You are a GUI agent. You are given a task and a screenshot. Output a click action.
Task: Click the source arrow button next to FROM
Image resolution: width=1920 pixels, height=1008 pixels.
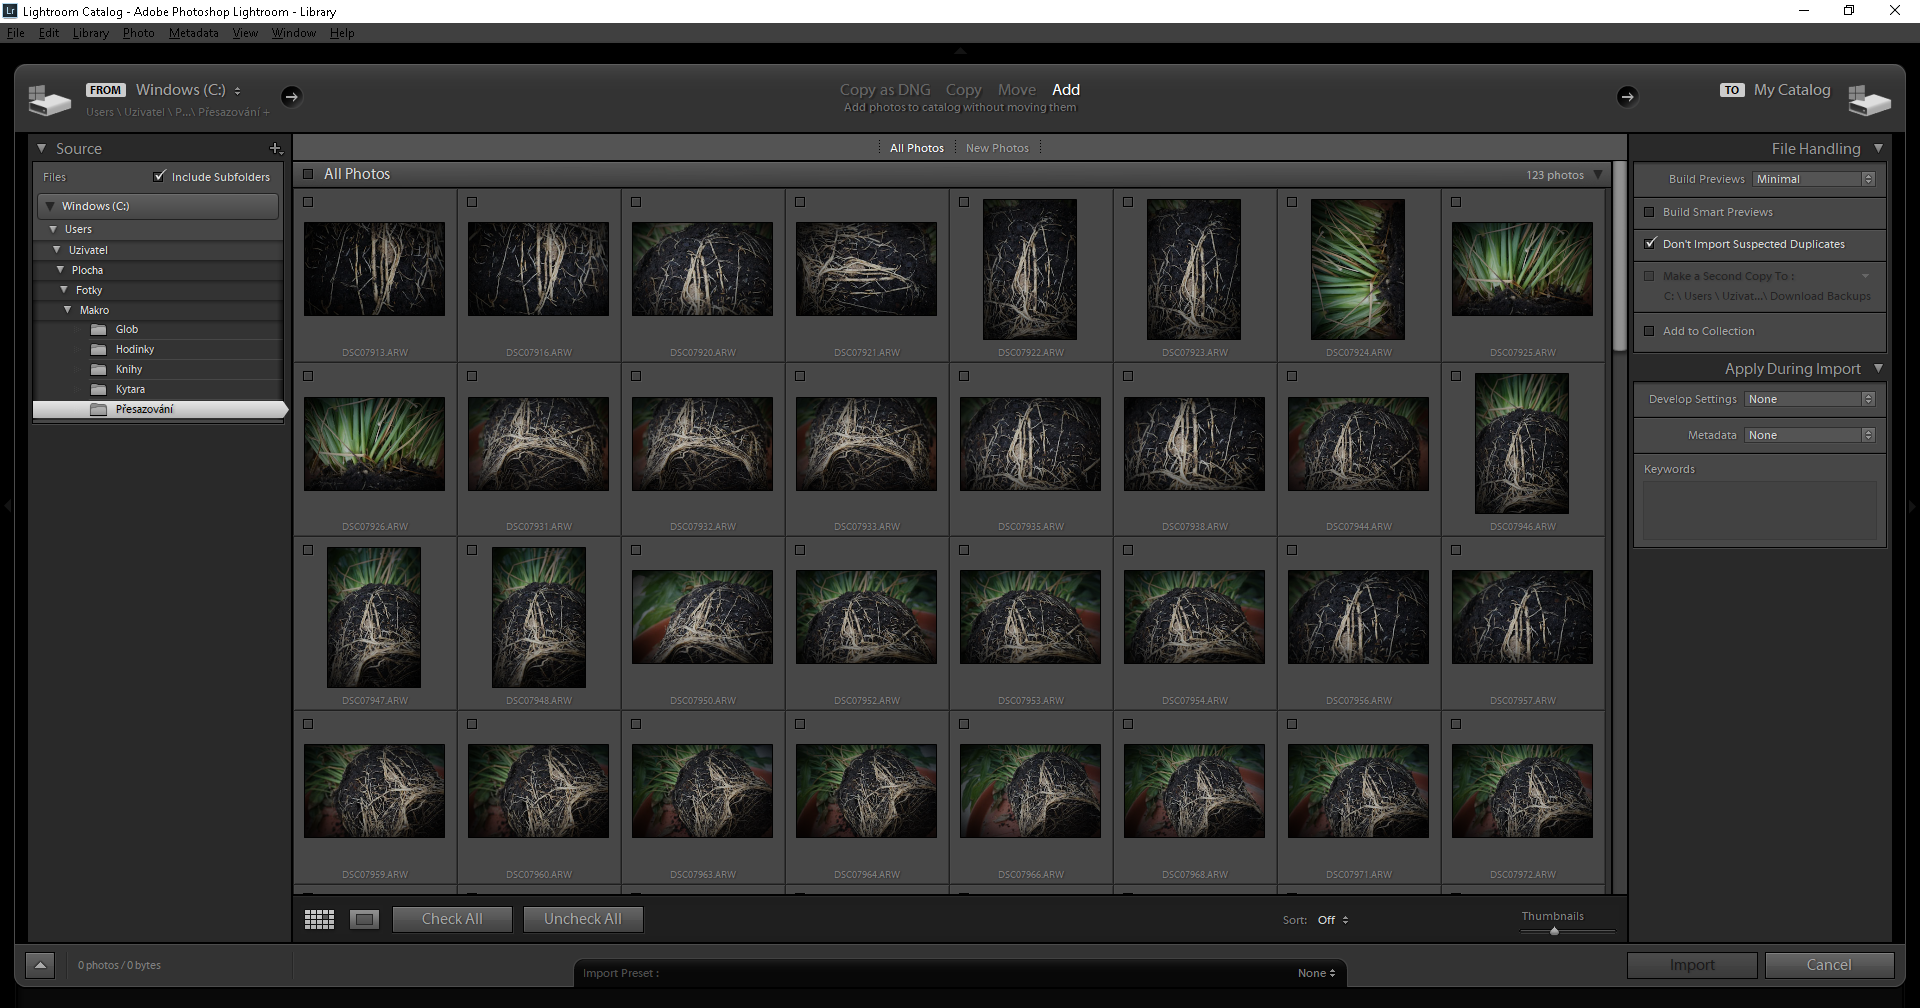[291, 96]
